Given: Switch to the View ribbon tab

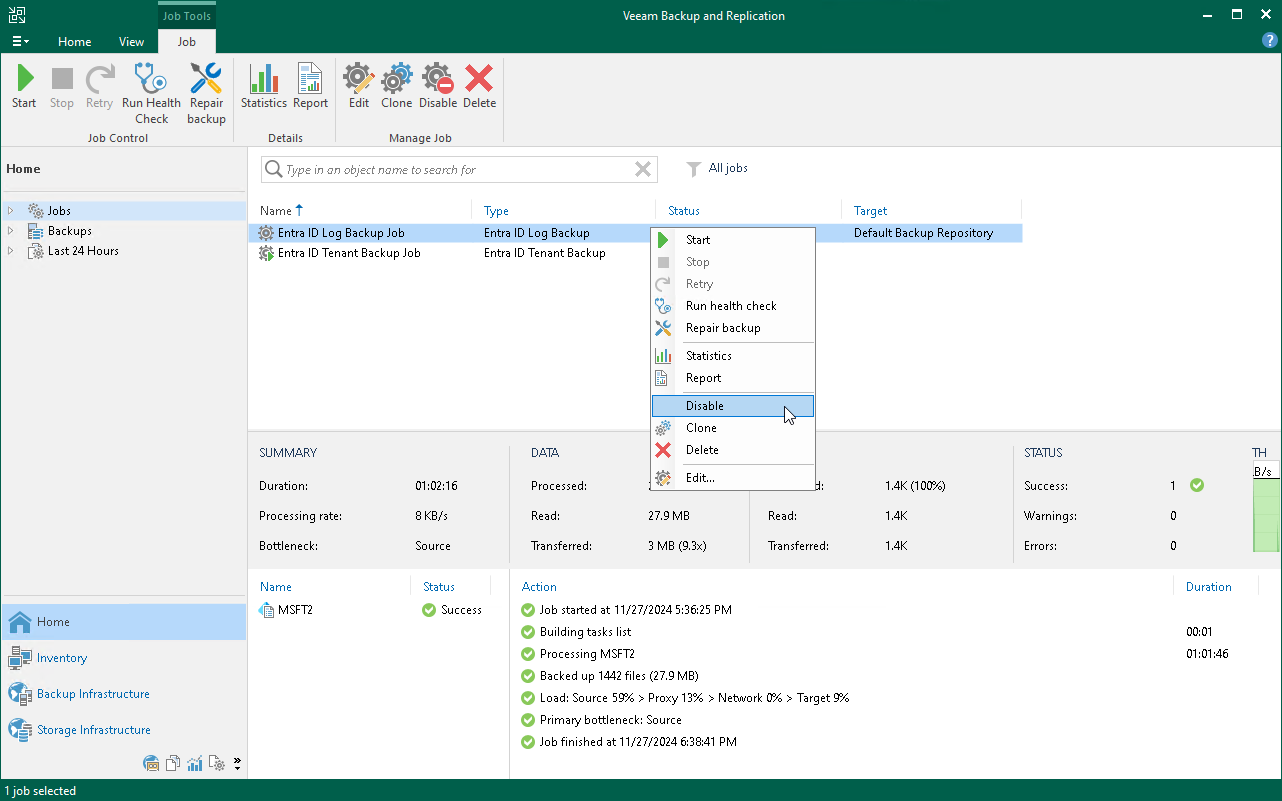Looking at the screenshot, I should 131,42.
